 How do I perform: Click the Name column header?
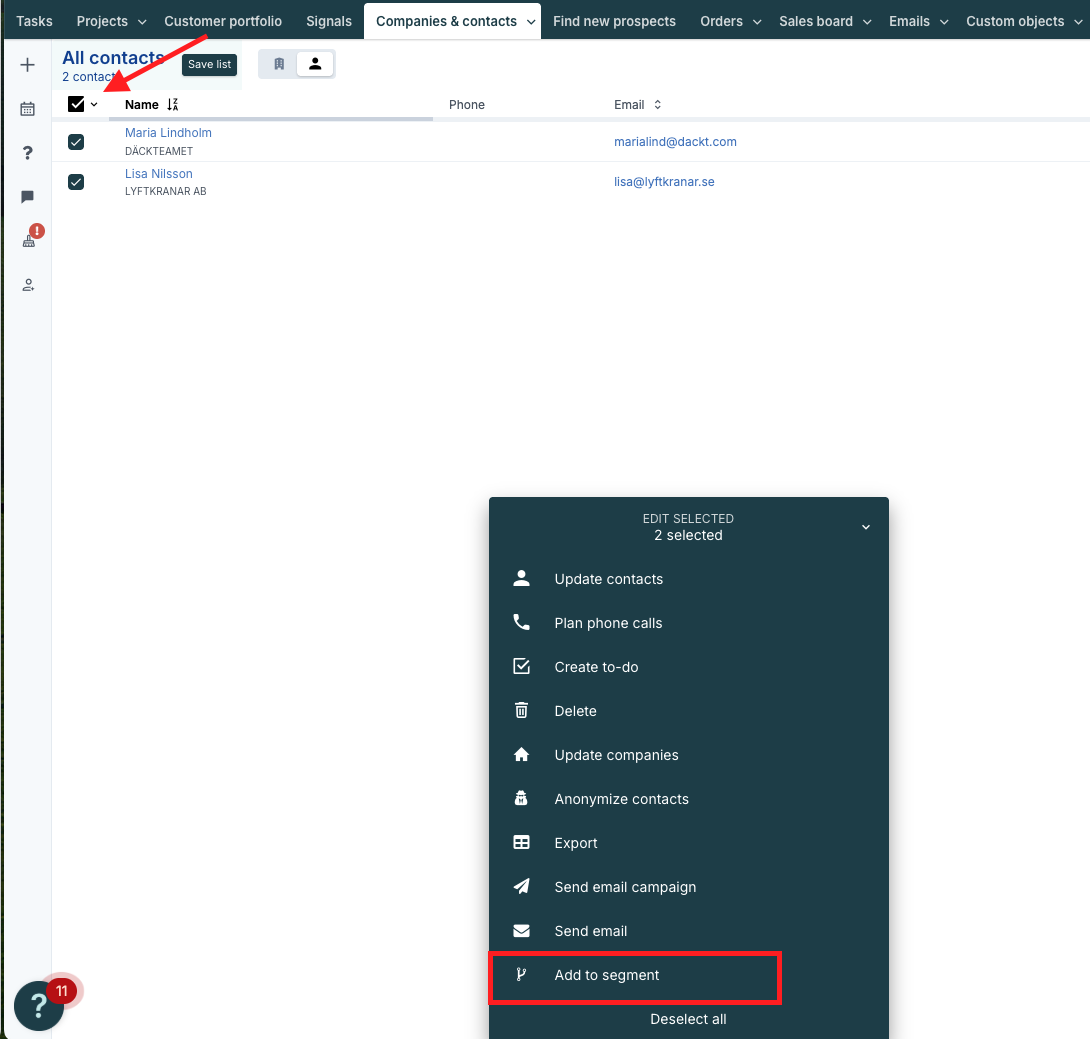coord(142,104)
